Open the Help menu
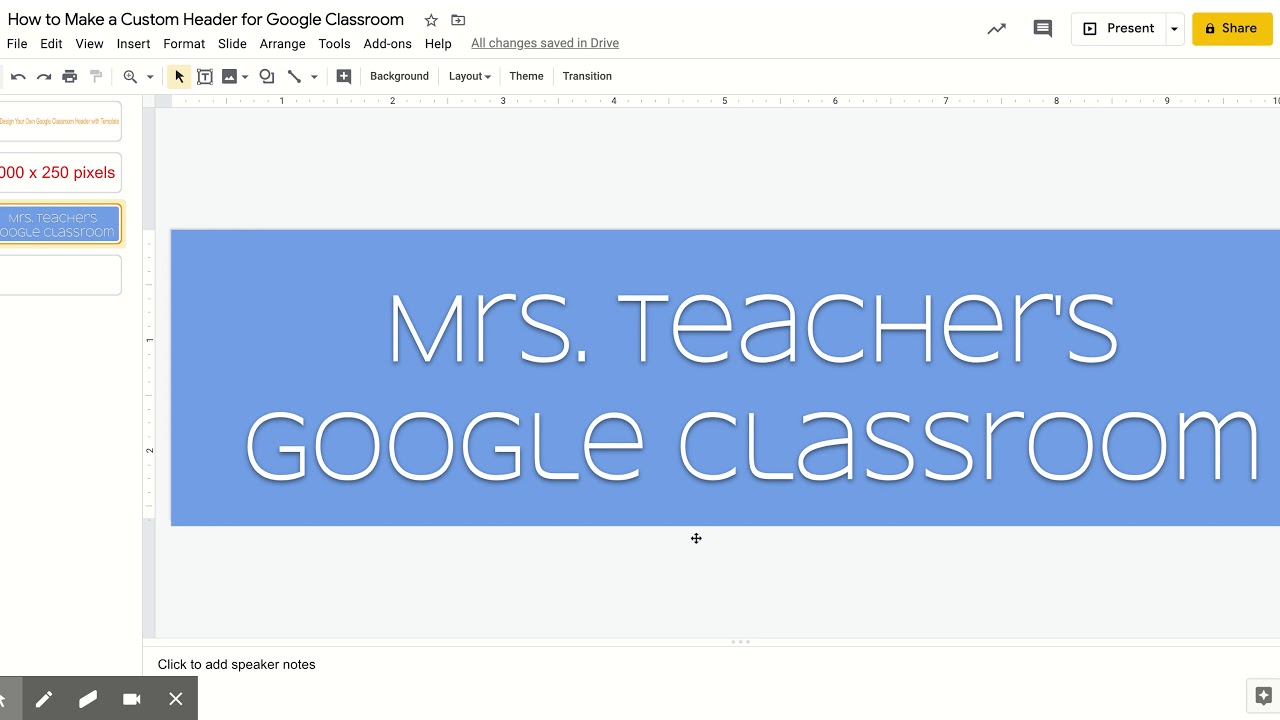 [x=438, y=44]
